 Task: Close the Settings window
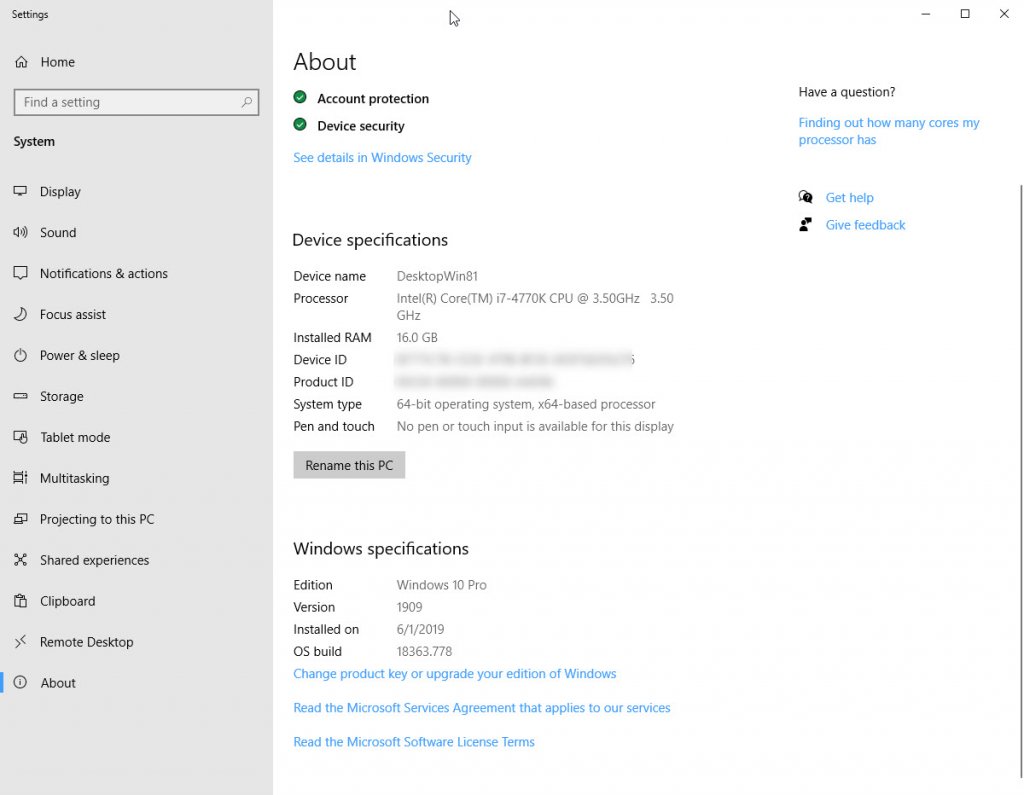(x=1004, y=14)
